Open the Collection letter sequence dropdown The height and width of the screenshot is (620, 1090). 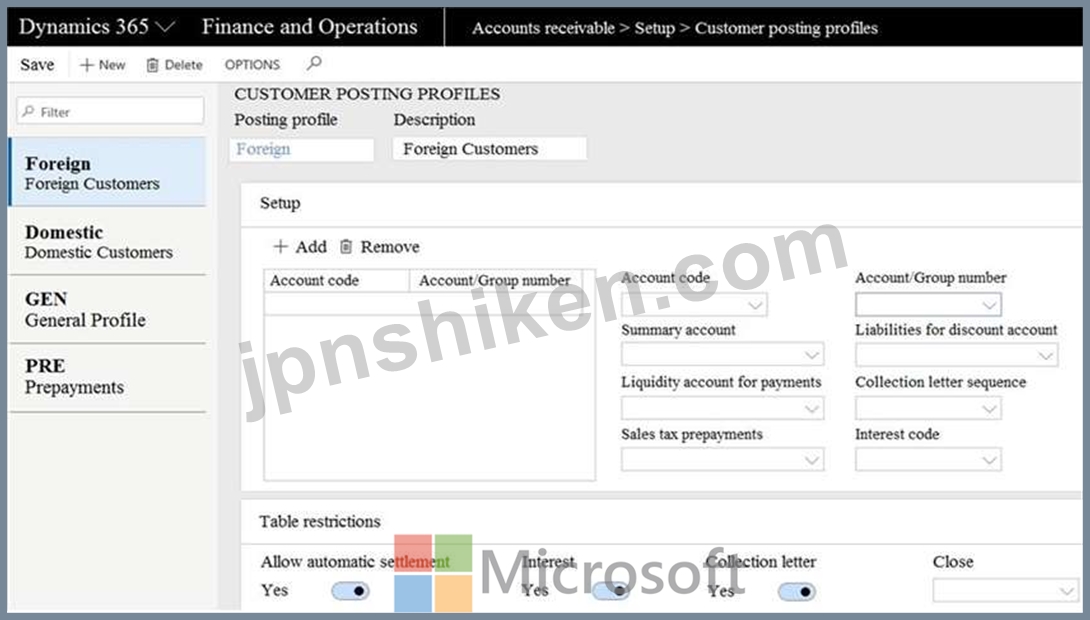point(928,408)
